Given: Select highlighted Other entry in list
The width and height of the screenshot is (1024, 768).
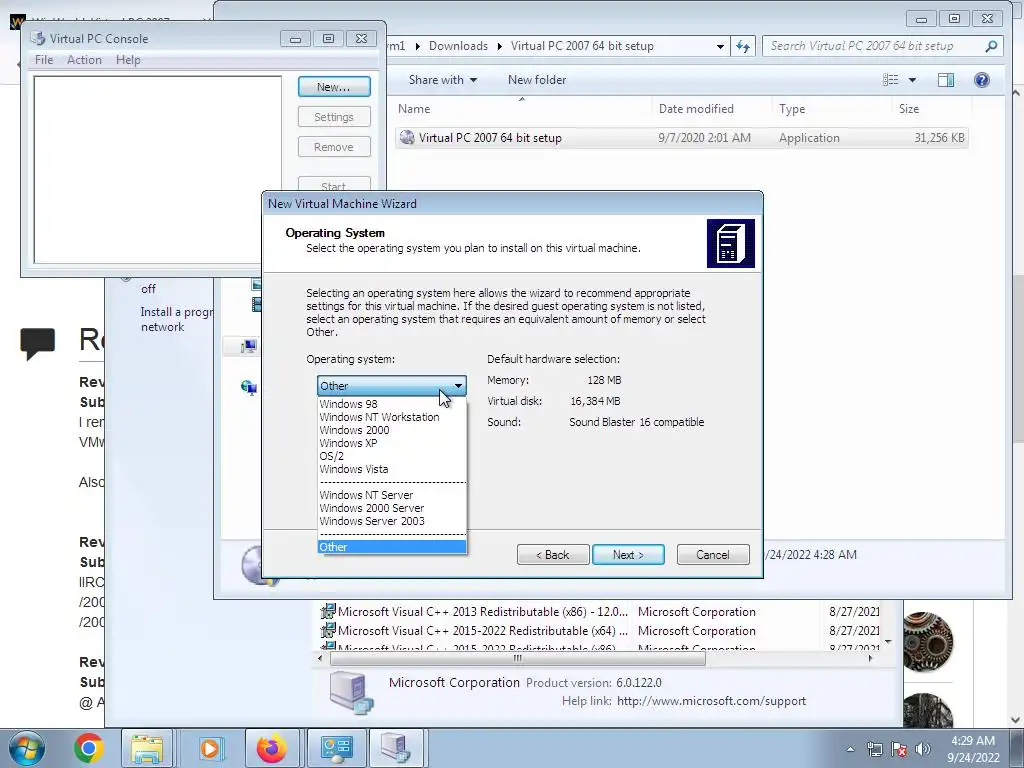Looking at the screenshot, I should [x=392, y=547].
